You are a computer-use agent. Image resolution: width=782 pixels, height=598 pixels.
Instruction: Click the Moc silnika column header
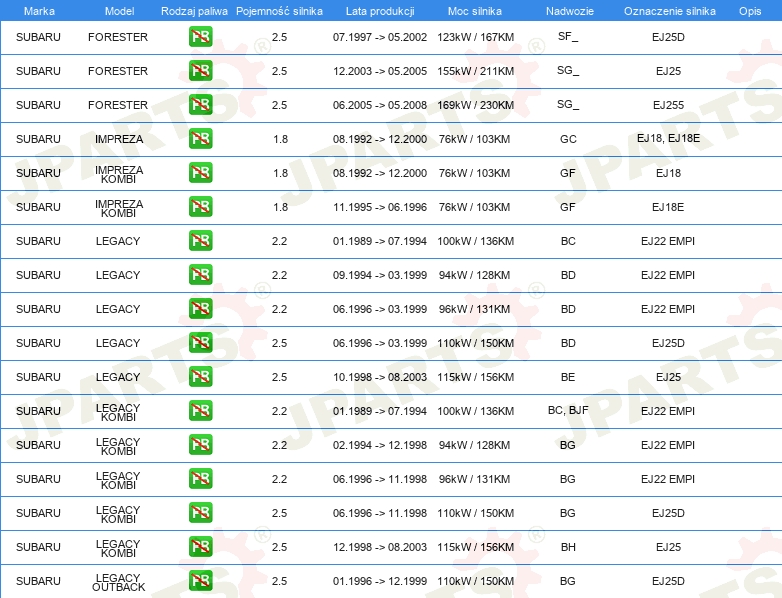(x=475, y=11)
